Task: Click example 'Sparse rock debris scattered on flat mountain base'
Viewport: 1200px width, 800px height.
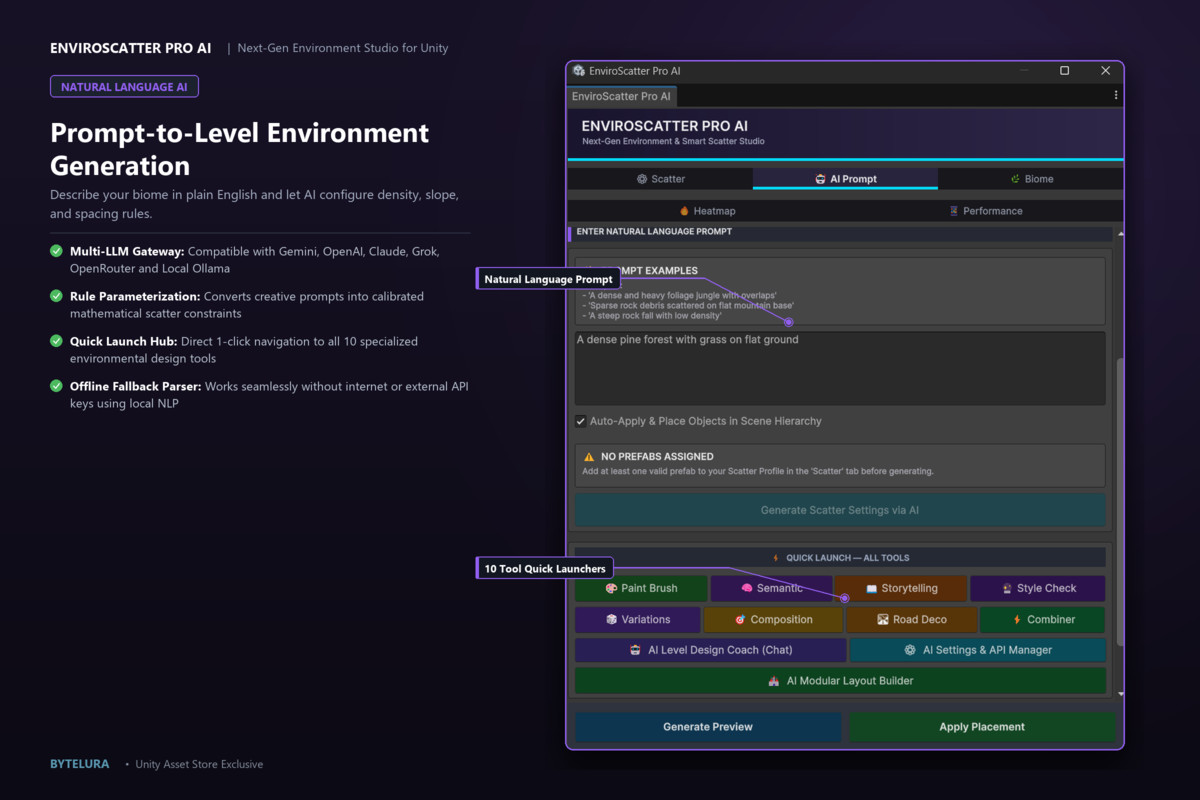Action: click(688, 306)
